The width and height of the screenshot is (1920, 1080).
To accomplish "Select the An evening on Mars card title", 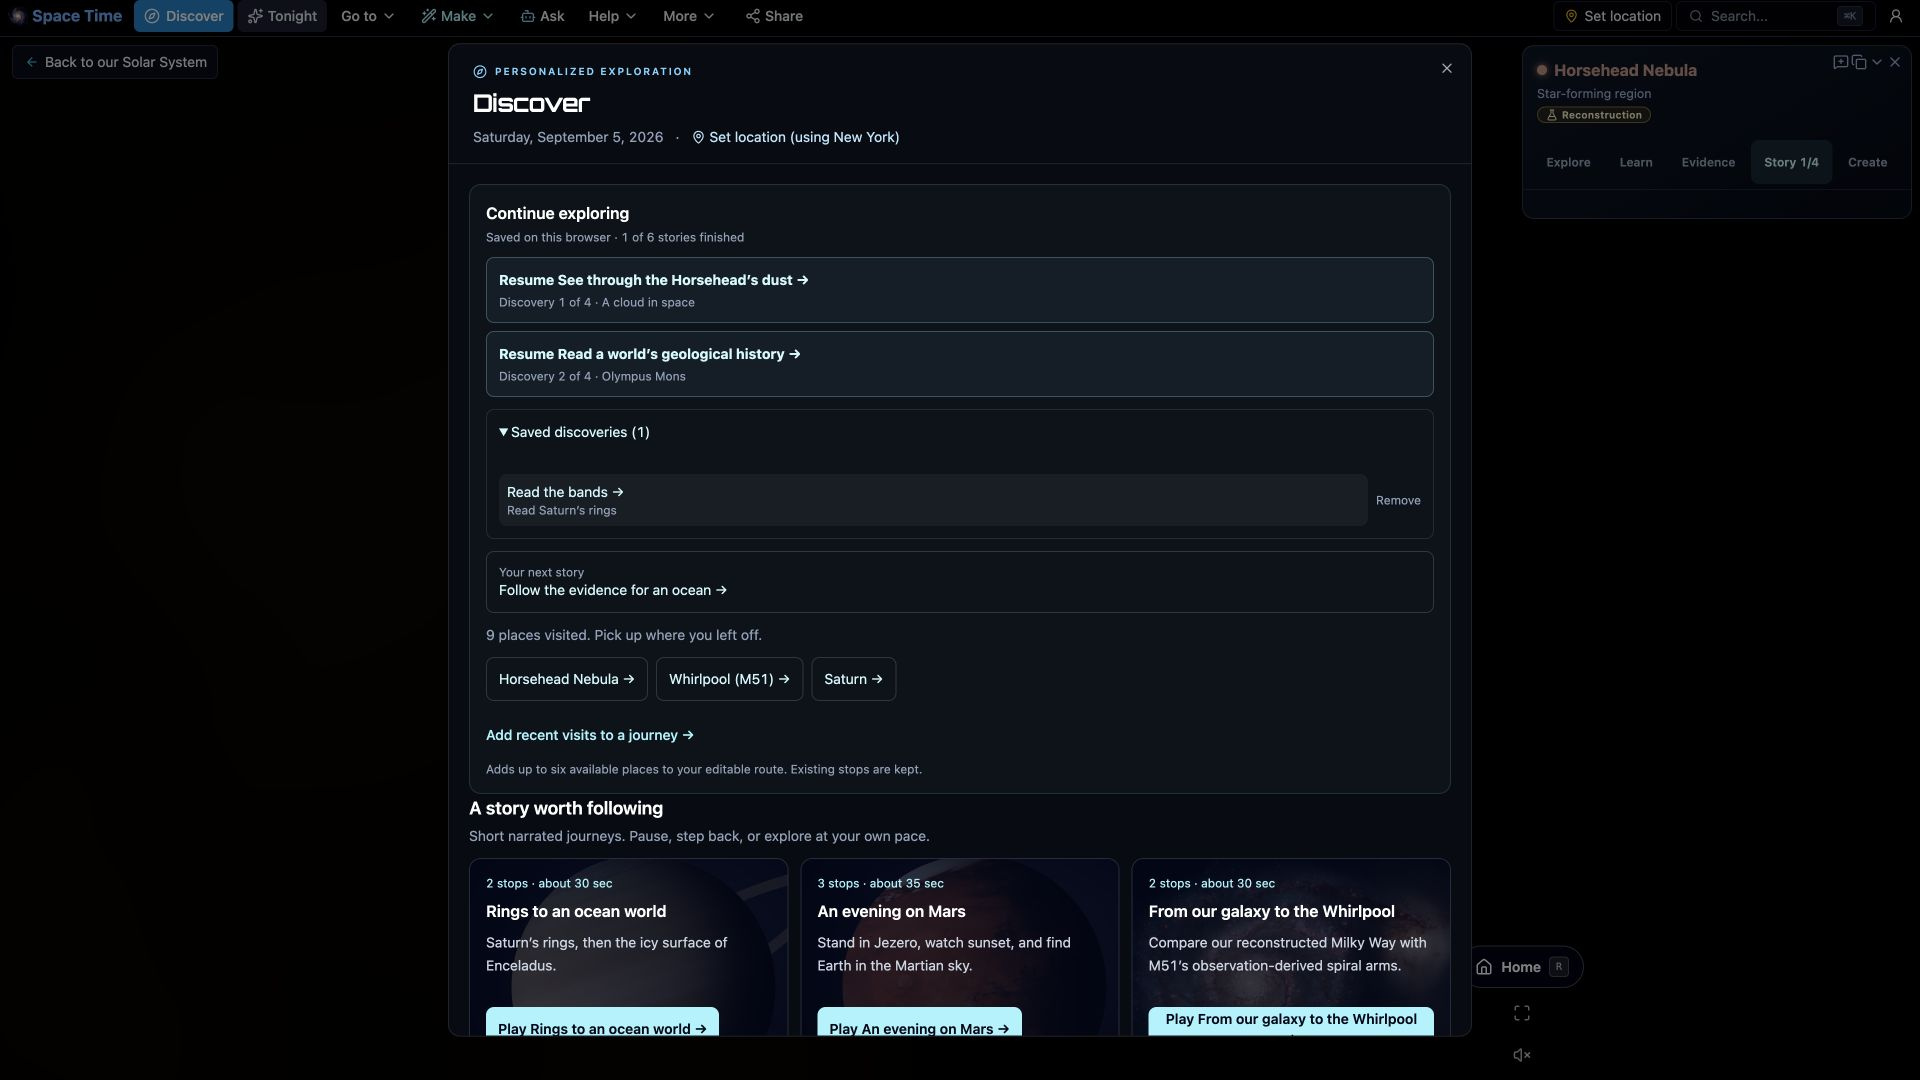I will (x=891, y=911).
